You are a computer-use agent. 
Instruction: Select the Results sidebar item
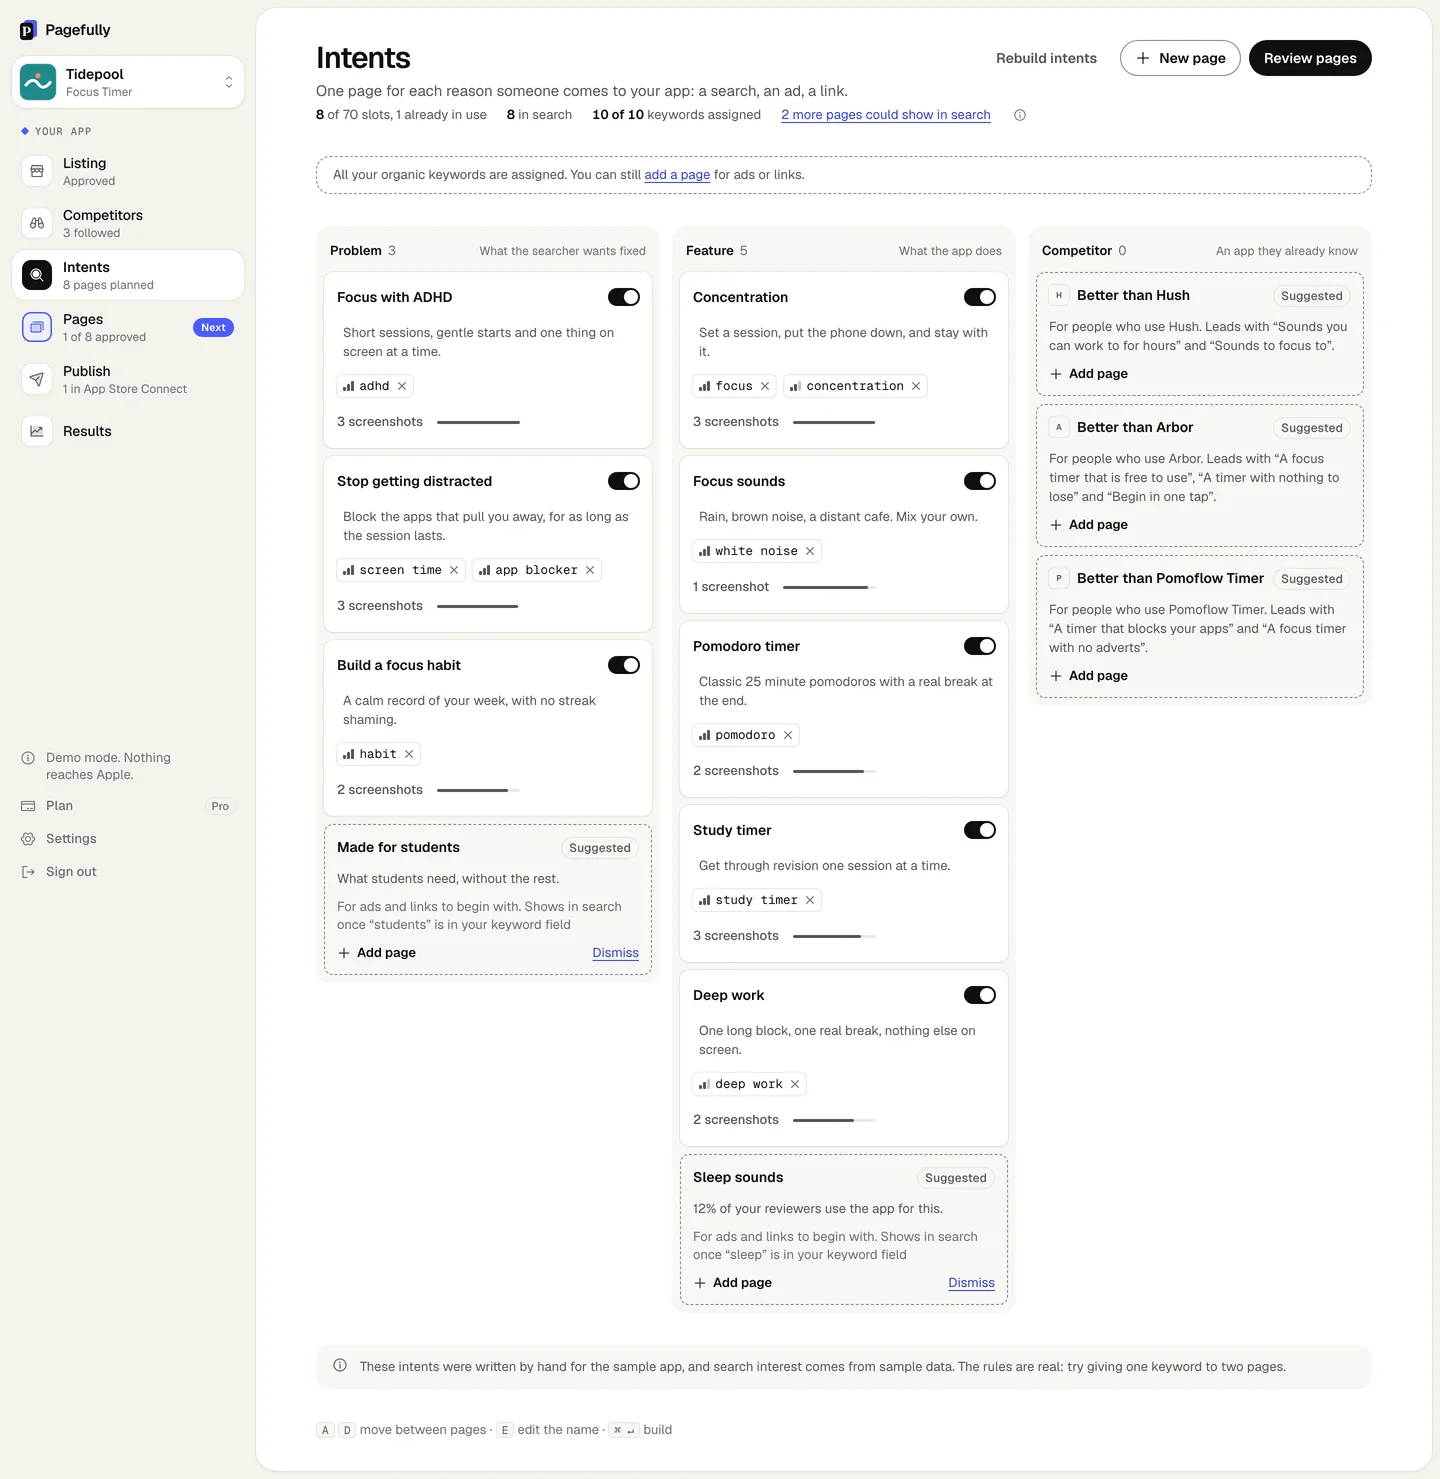pyautogui.click(x=128, y=431)
